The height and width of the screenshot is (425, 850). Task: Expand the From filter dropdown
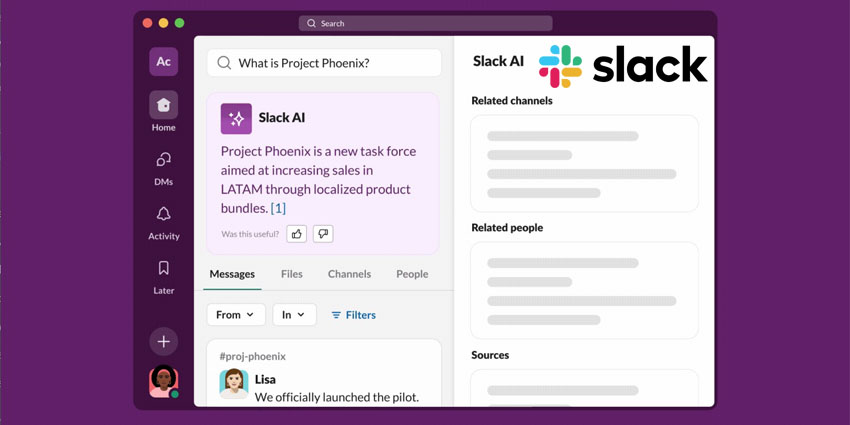point(236,315)
